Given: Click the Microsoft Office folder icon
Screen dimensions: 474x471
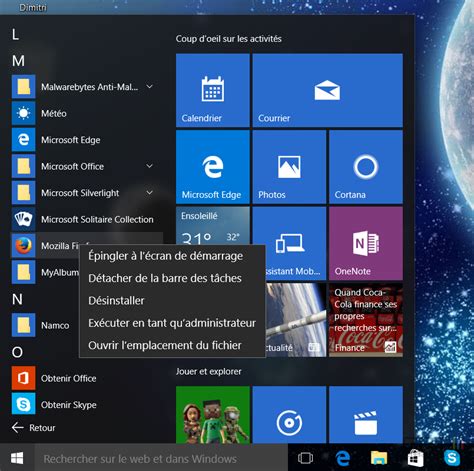Looking at the screenshot, I should 23,166.
